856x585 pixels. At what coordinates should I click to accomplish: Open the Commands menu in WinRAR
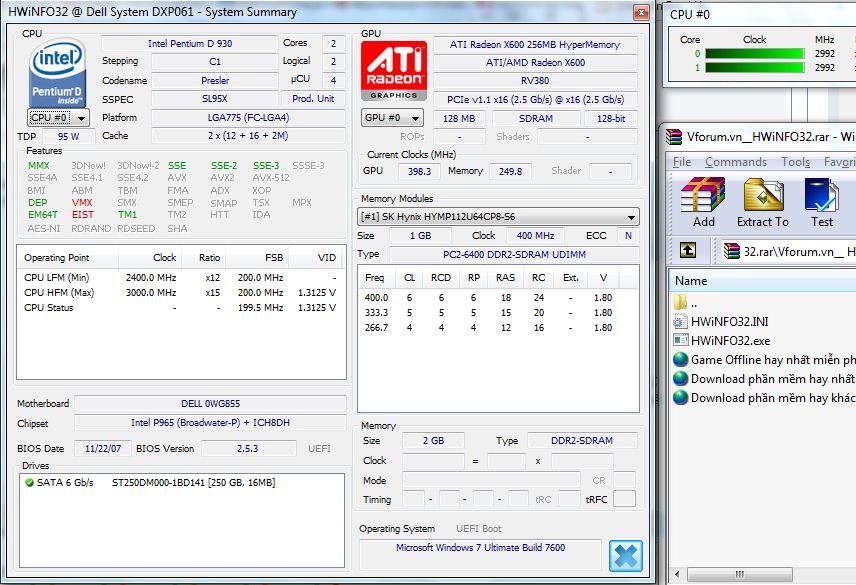click(736, 162)
